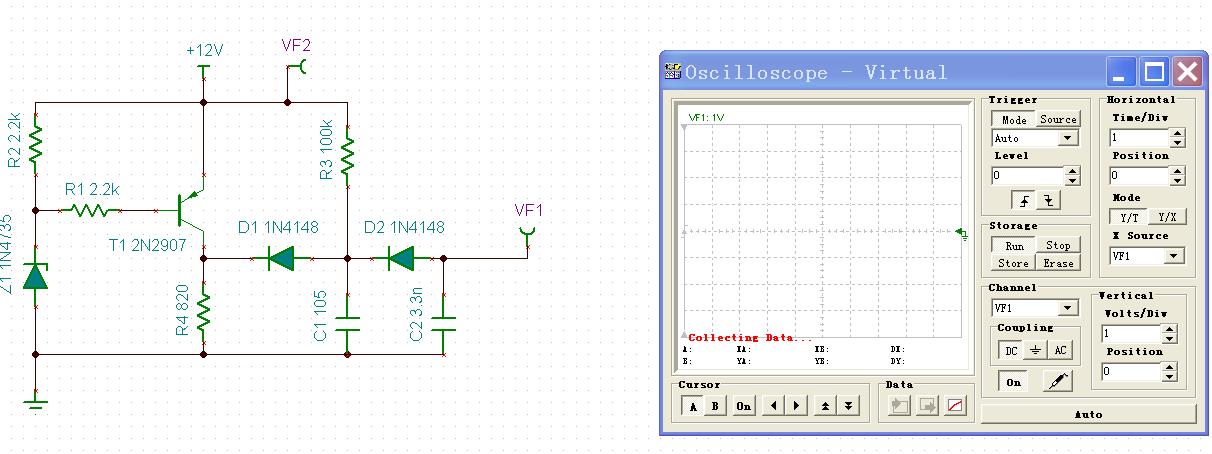Click the probe pen icon in Channel panel
Viewport: 1212px width, 454px height.
click(x=1058, y=381)
